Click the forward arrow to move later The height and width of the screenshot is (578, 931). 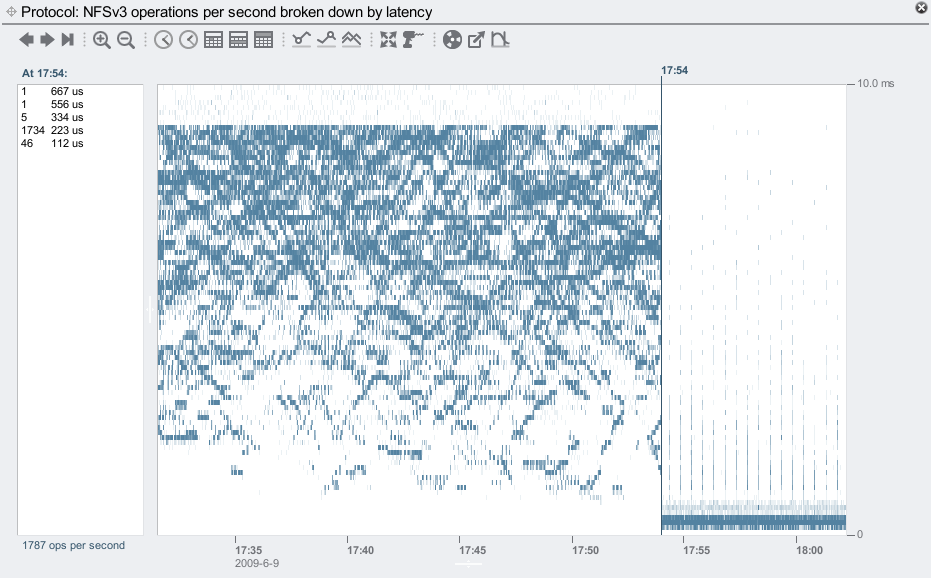46,40
